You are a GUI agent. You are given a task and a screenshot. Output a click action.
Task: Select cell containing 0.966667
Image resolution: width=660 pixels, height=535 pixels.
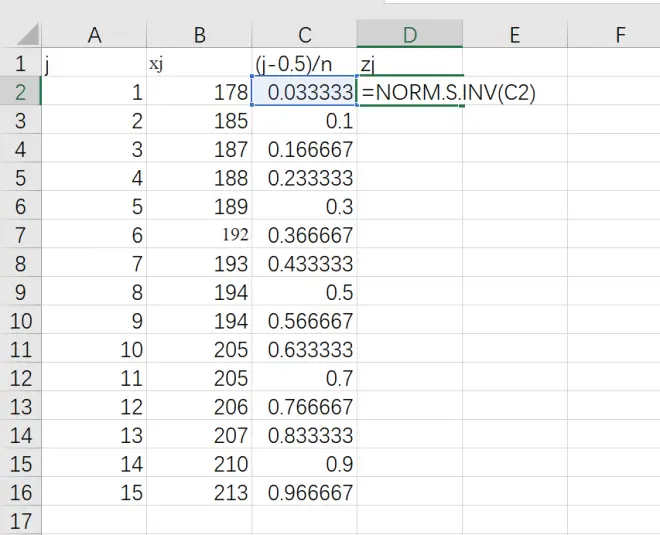[305, 492]
